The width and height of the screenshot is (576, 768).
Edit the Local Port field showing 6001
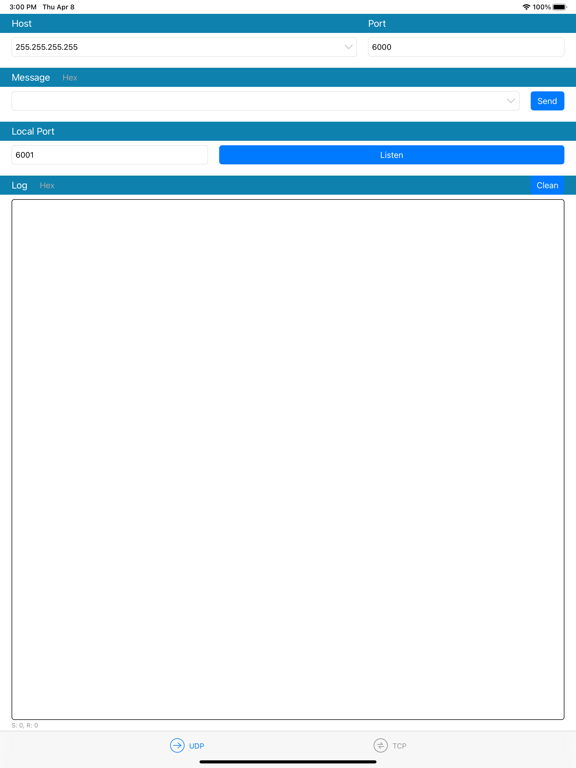(110, 155)
